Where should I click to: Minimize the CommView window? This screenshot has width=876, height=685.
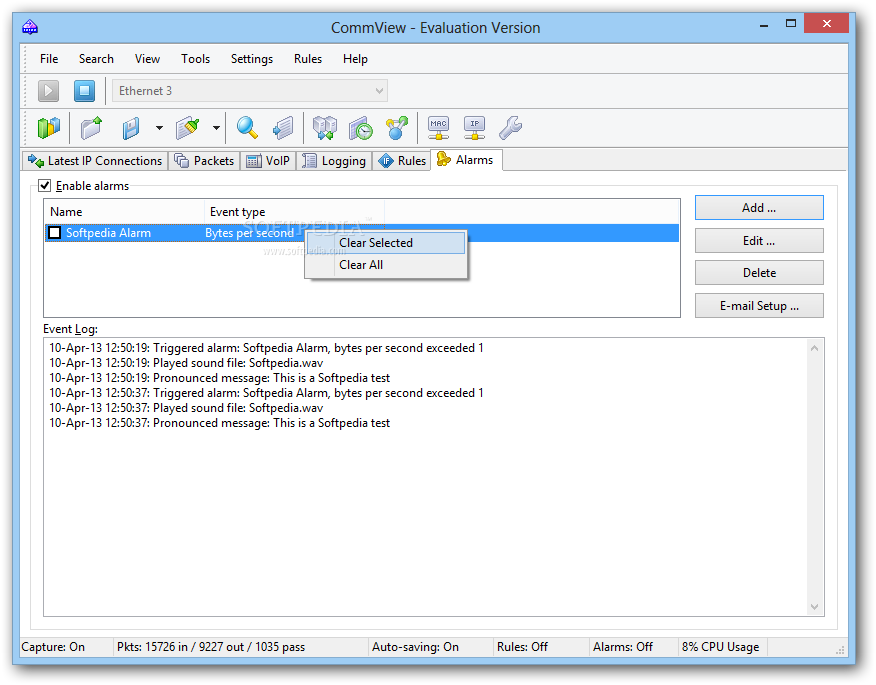click(x=764, y=25)
